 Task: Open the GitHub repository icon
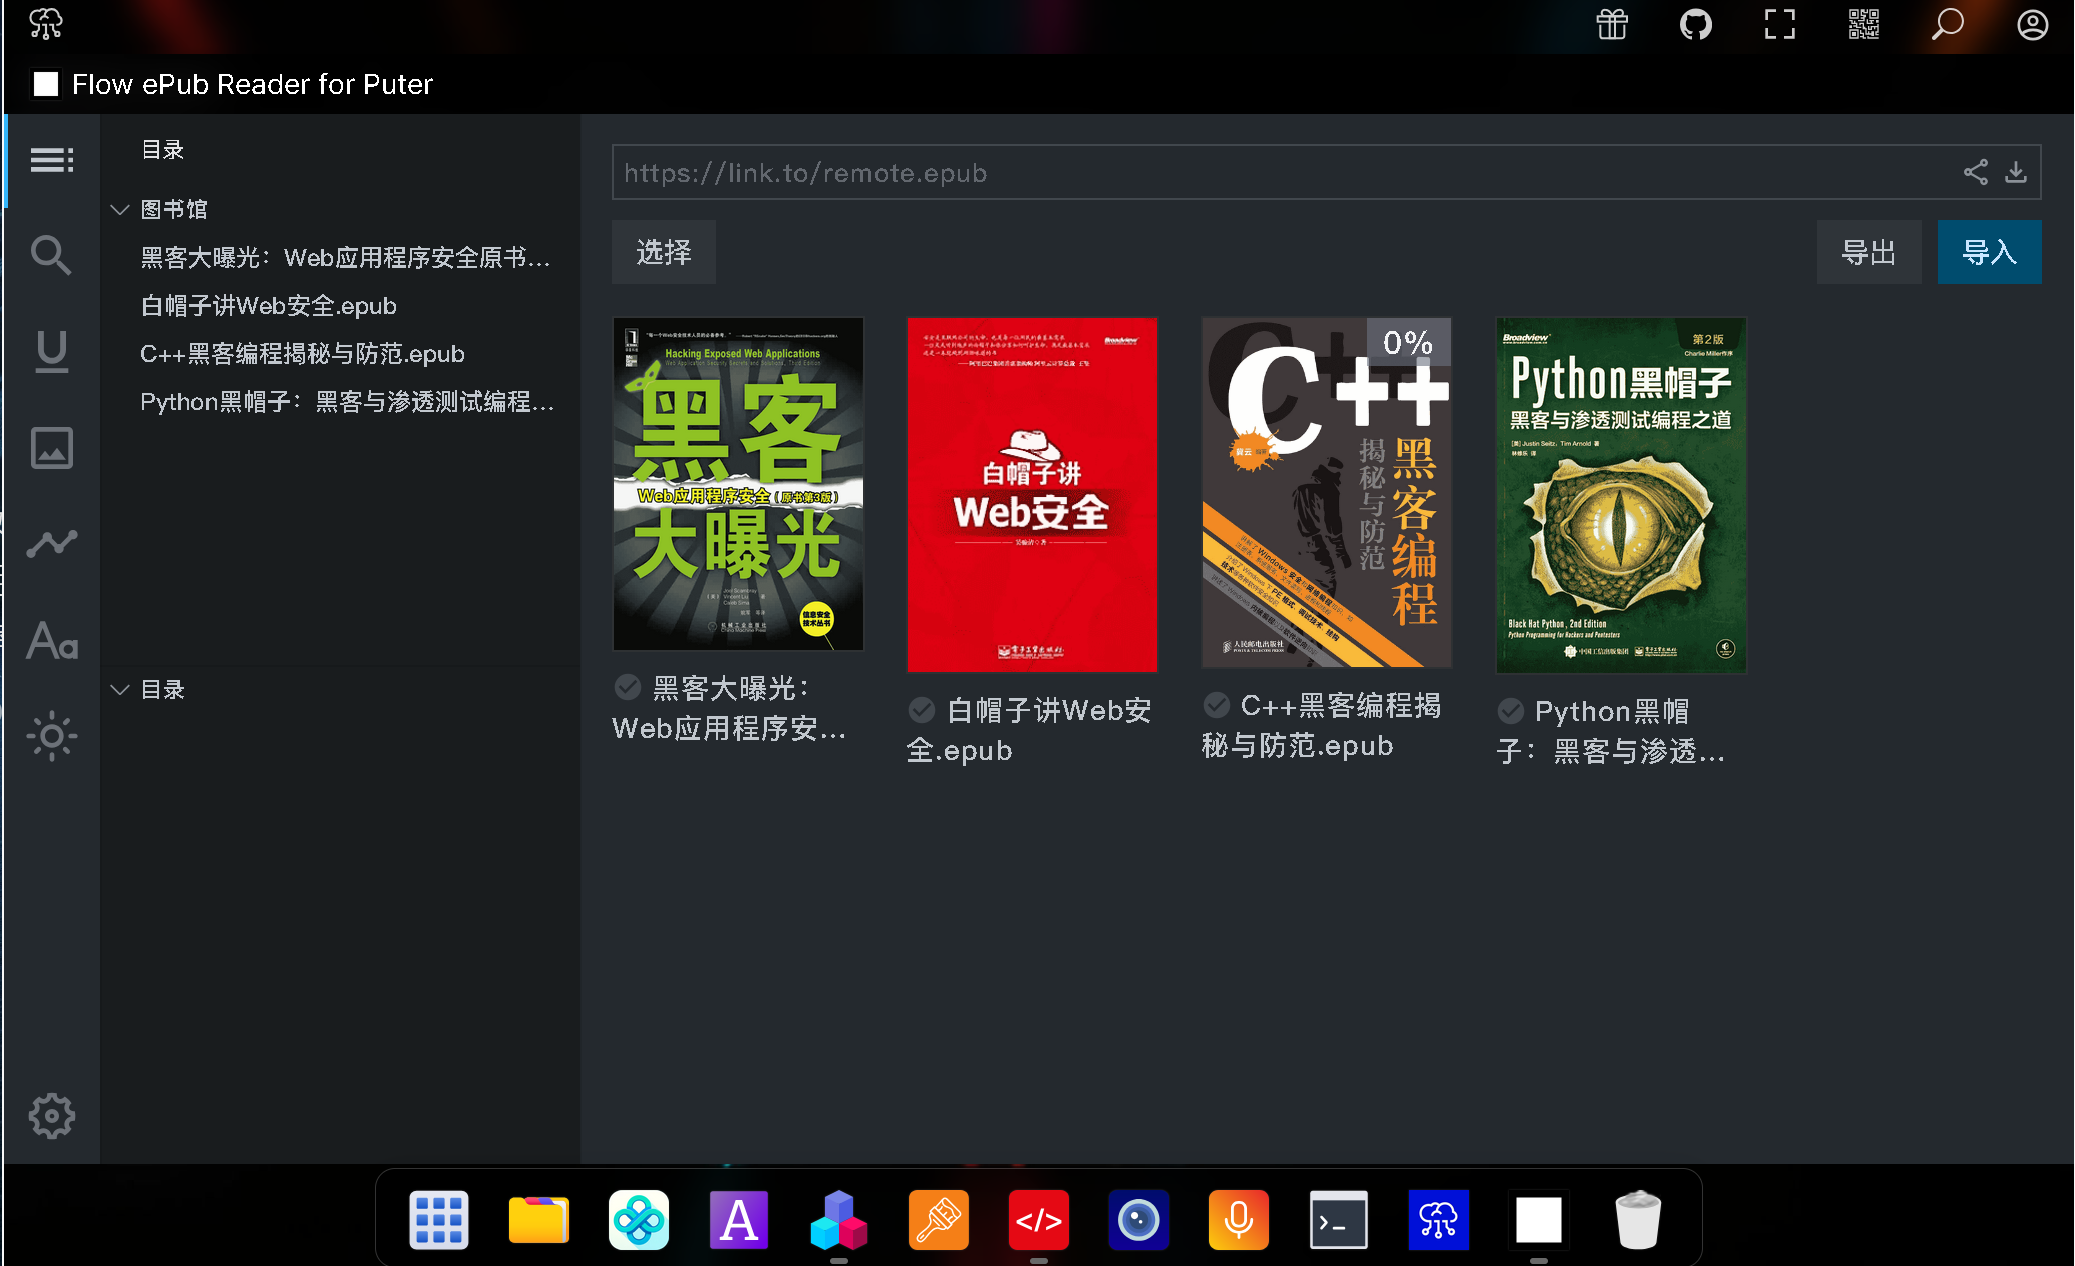1696,24
